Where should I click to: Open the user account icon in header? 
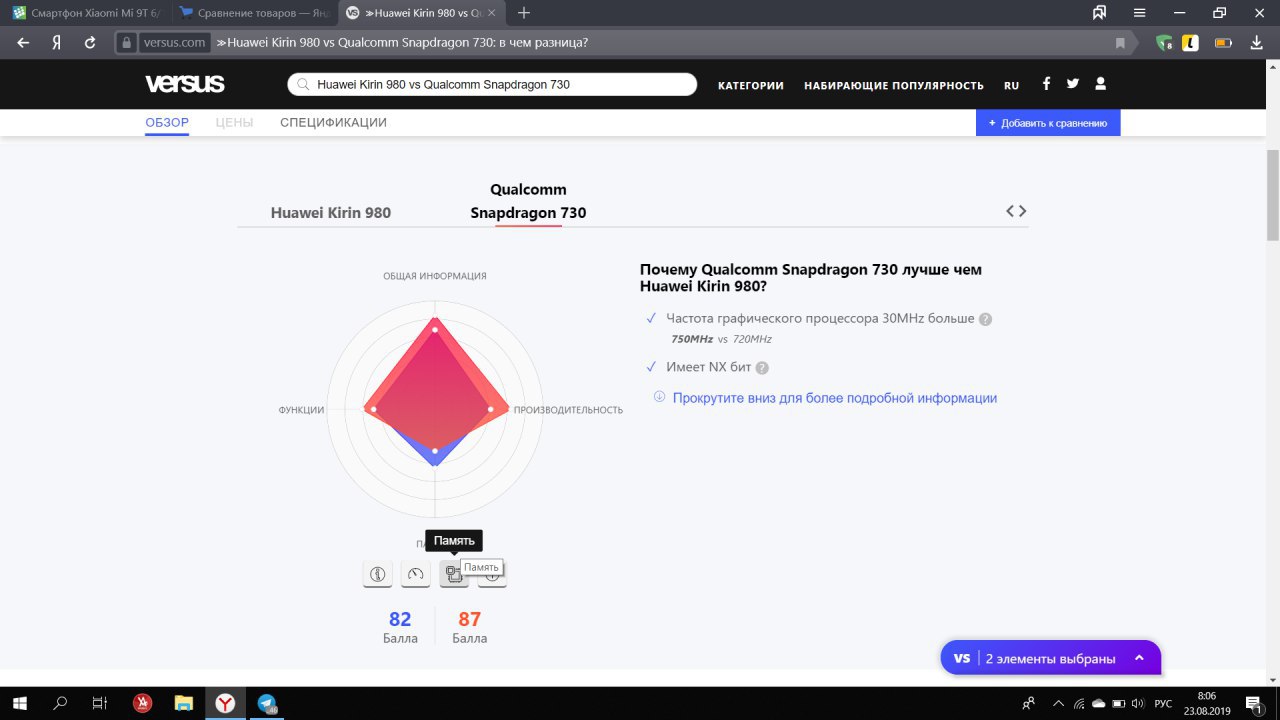1101,84
